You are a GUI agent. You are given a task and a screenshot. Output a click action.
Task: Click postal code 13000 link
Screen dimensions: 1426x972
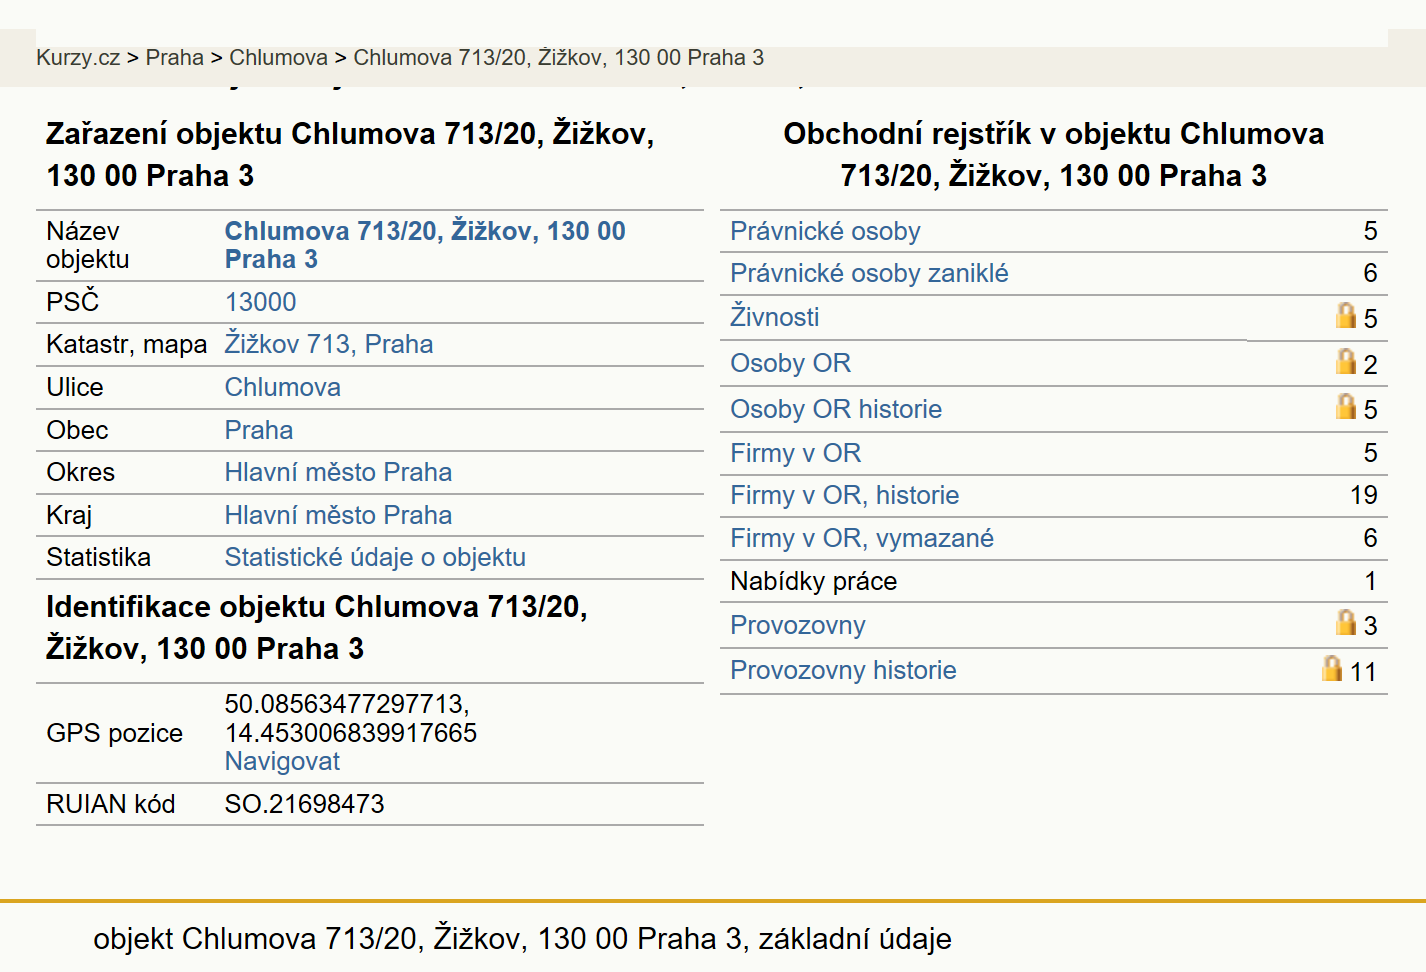coord(260,302)
